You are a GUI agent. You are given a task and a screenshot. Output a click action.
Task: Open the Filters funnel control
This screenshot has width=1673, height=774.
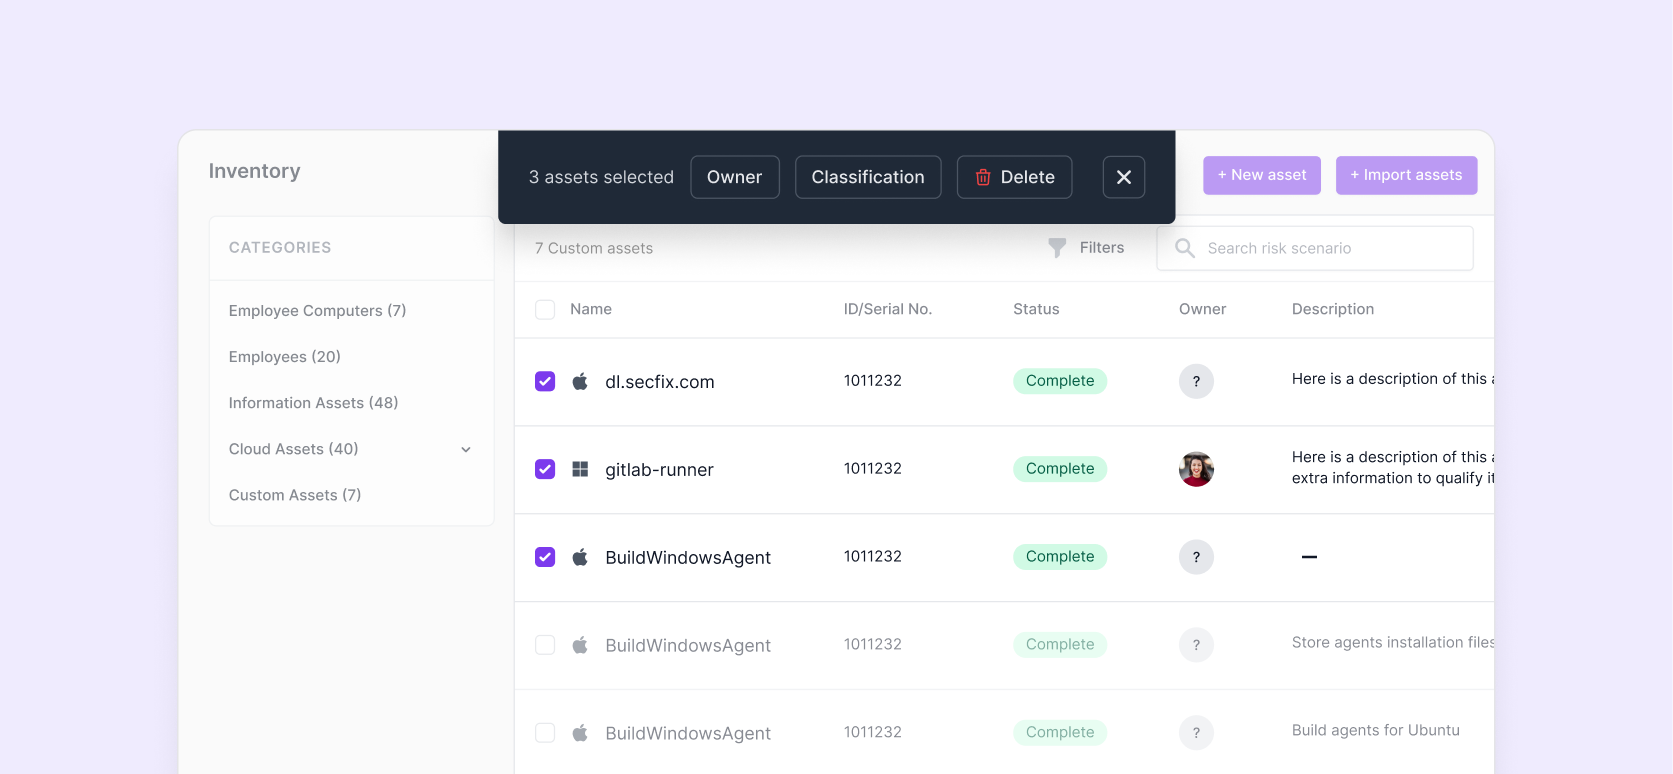(1086, 248)
